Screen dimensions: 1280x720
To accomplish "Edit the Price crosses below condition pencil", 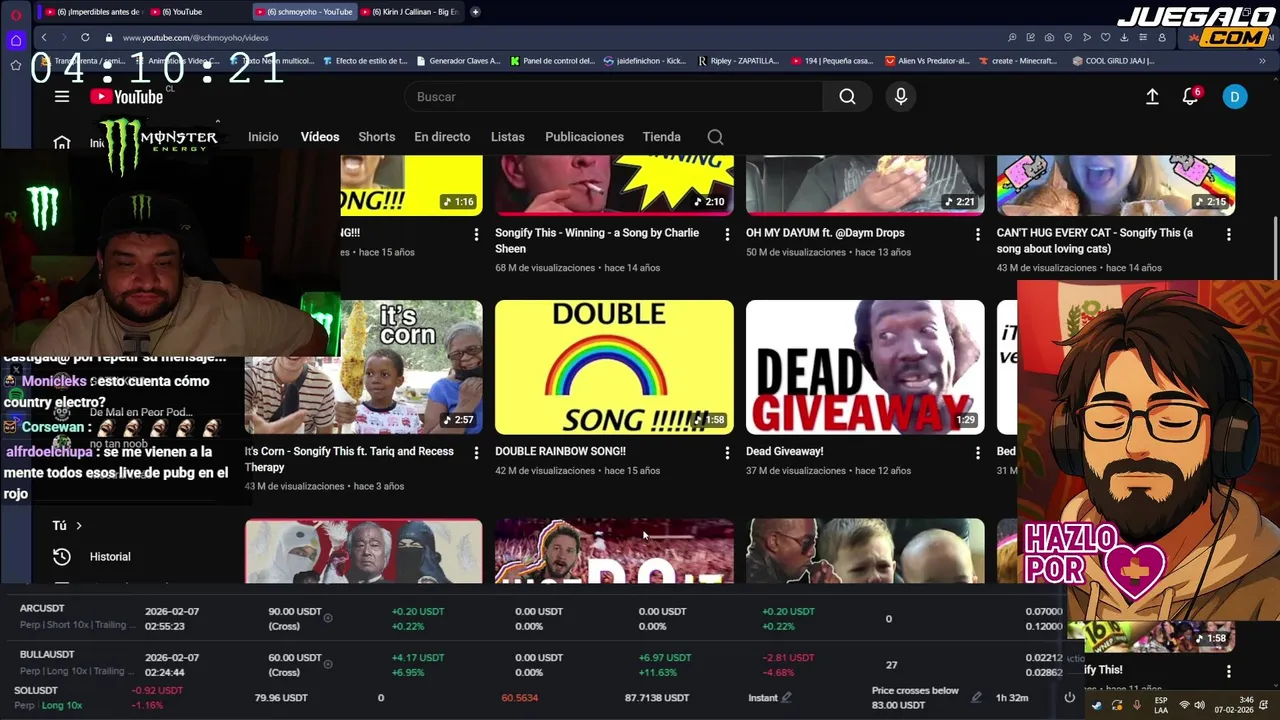I will (x=977, y=698).
